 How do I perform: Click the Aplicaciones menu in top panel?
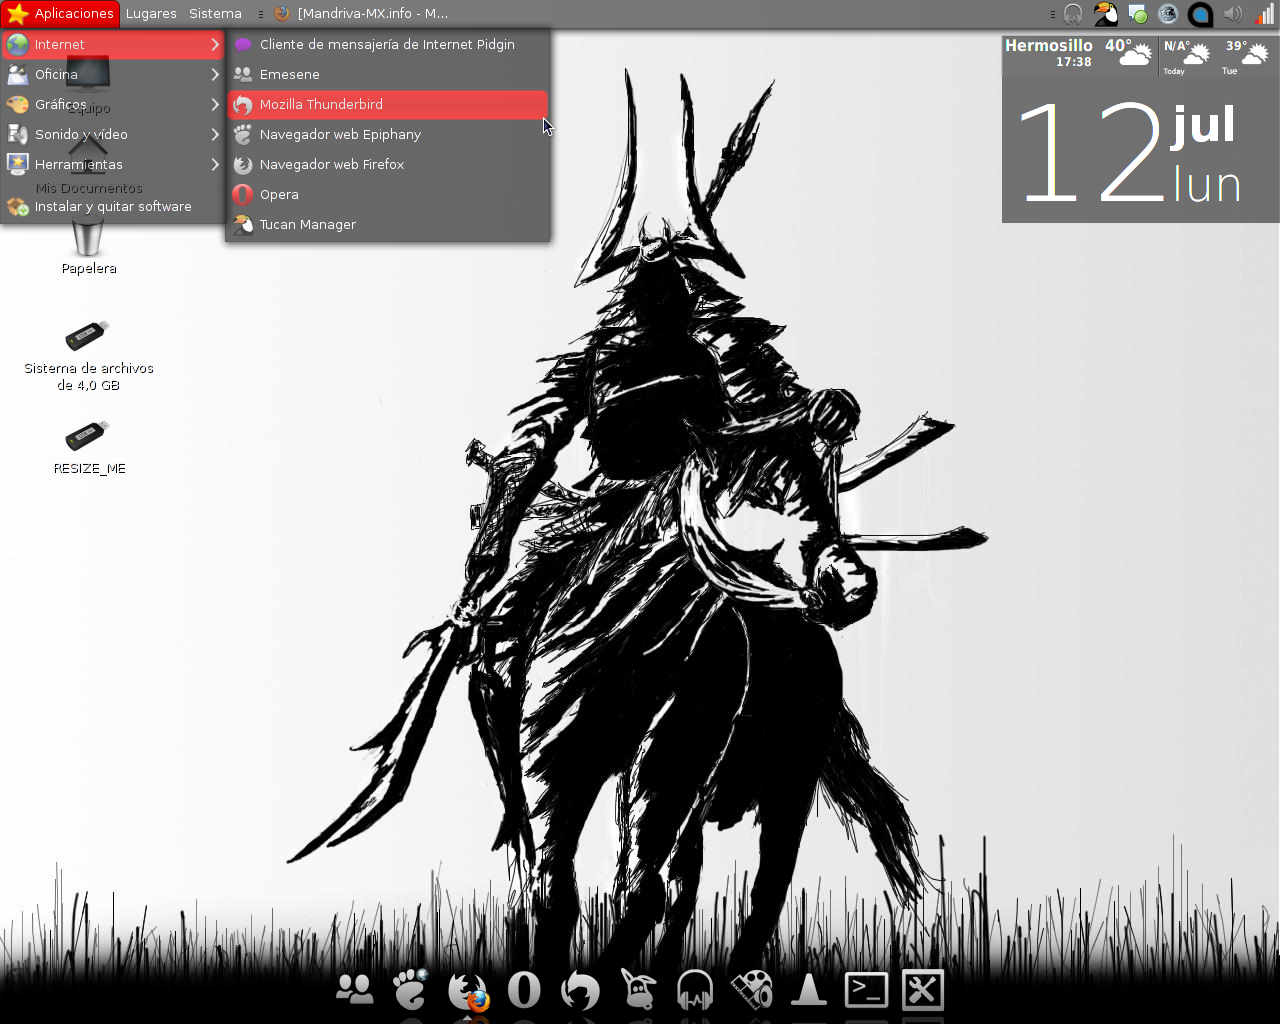pos(60,13)
